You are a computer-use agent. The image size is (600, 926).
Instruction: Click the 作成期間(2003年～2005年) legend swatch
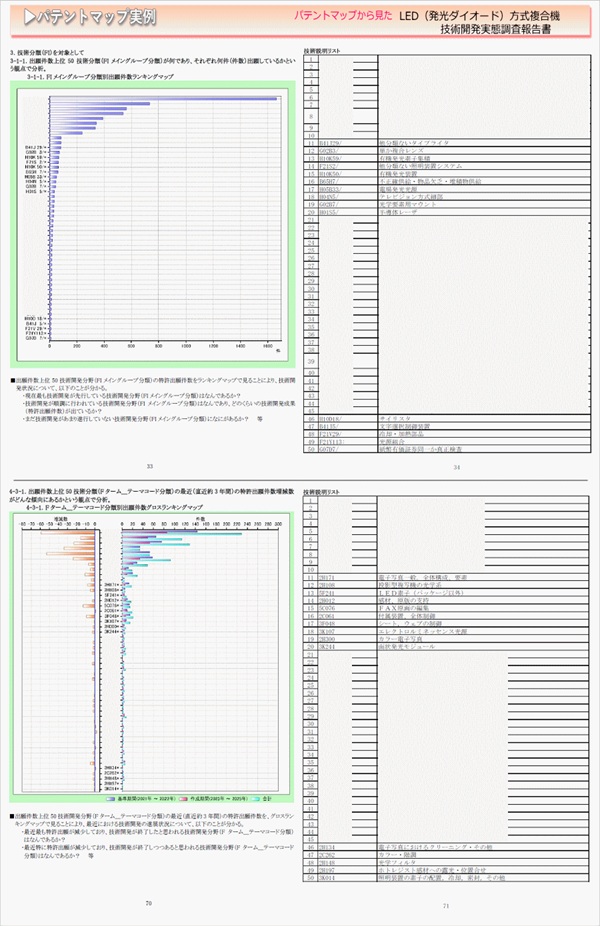179,799
